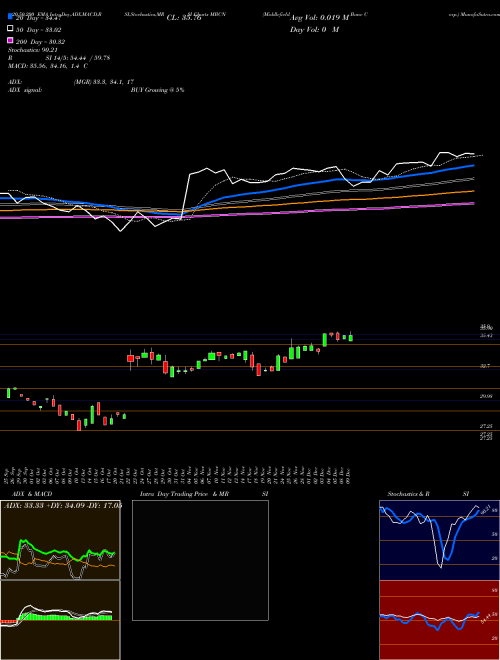
Task: Click the last green candlestick on the price chart
Action: [351, 337]
